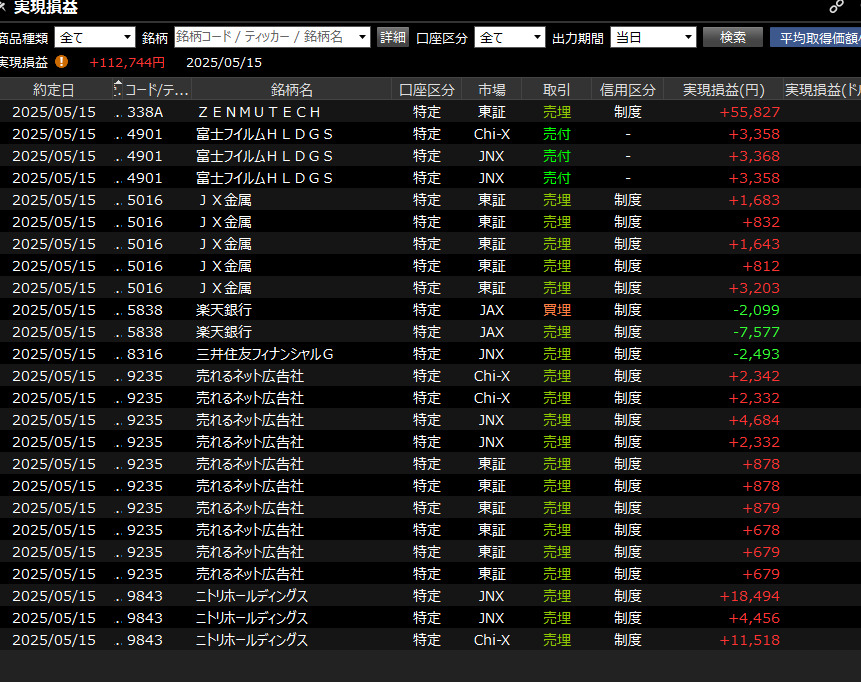The width and height of the screenshot is (861, 682).
Task: Select the 三井住友フィナンシャルG row name
Action: click(265, 354)
